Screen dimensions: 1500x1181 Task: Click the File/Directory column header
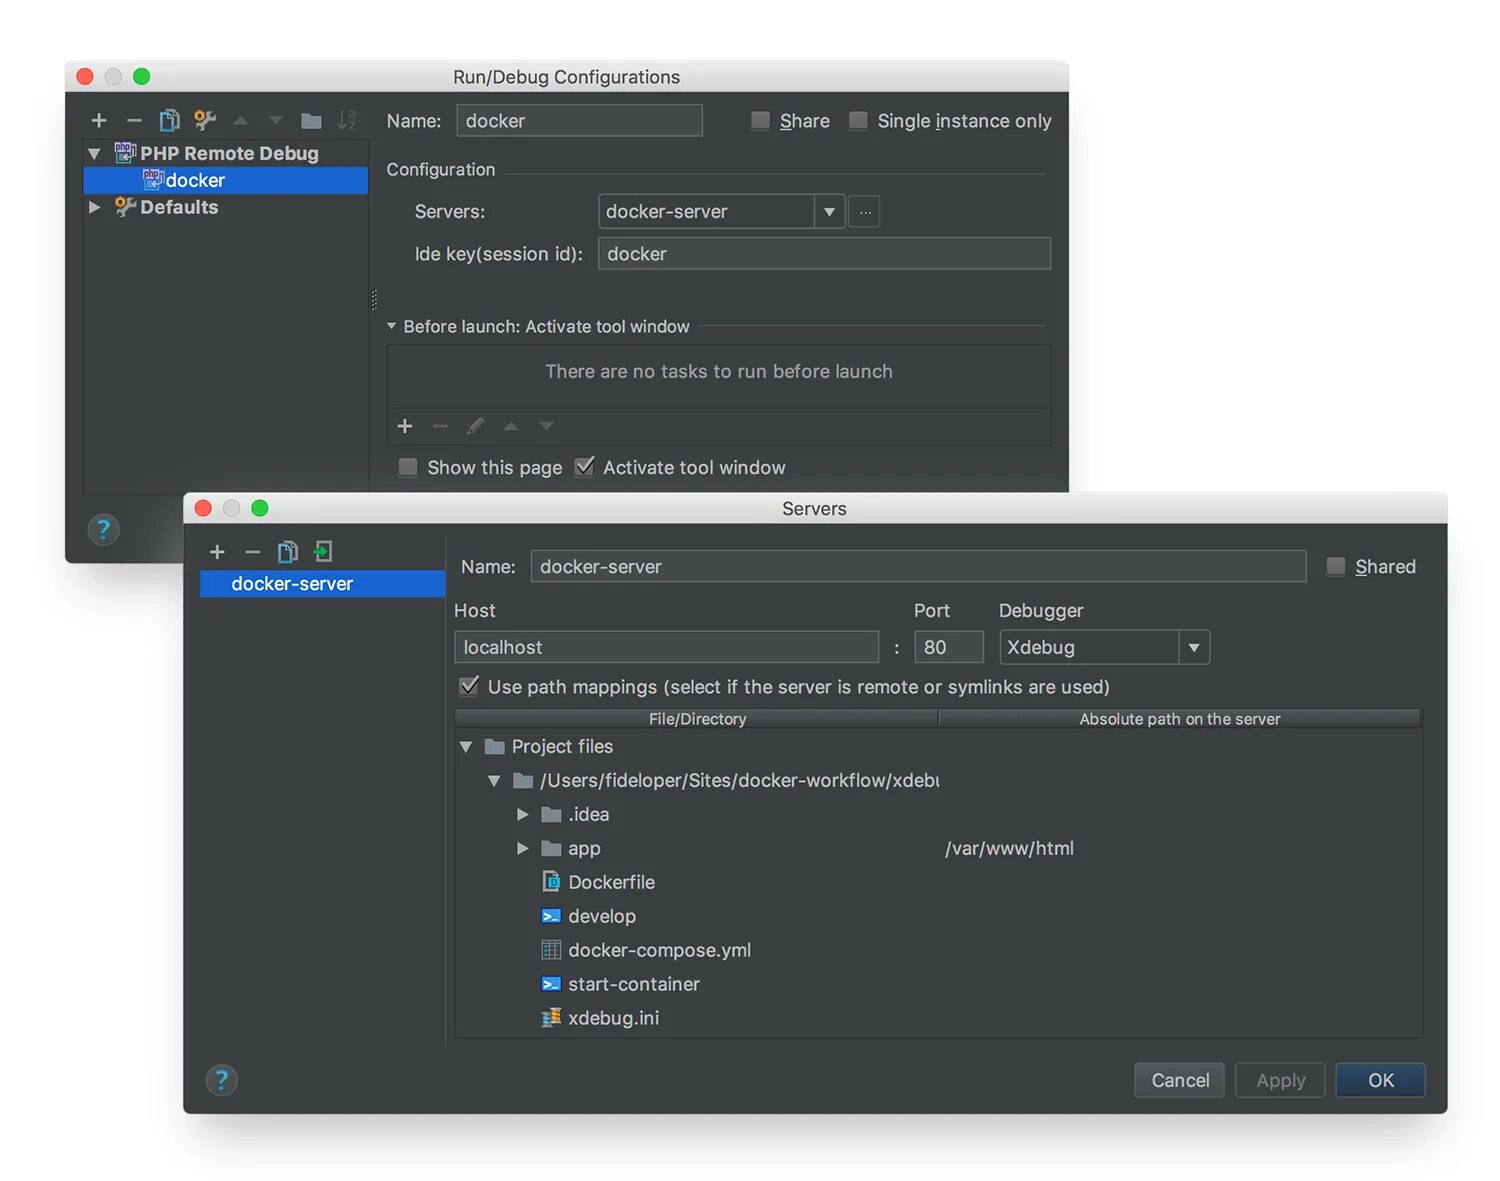point(697,719)
